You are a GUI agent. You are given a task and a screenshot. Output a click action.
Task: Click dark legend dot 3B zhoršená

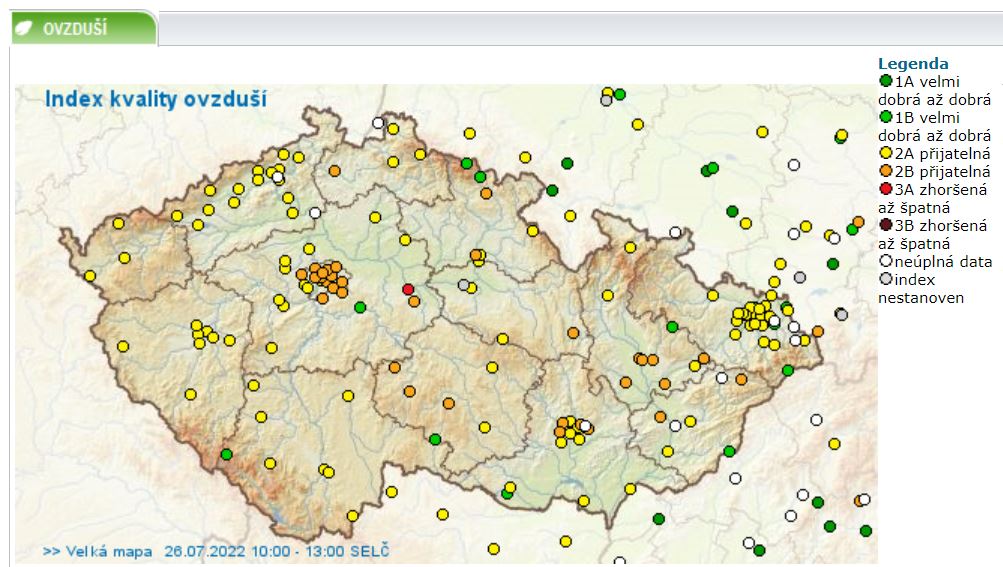point(886,224)
